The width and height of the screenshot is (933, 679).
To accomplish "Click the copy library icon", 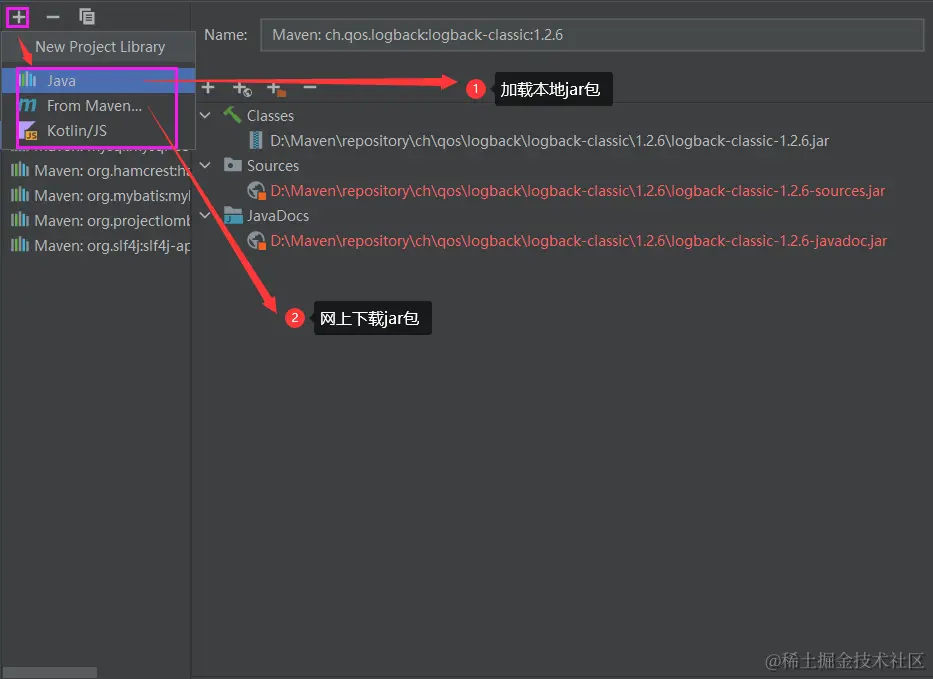I will (87, 17).
